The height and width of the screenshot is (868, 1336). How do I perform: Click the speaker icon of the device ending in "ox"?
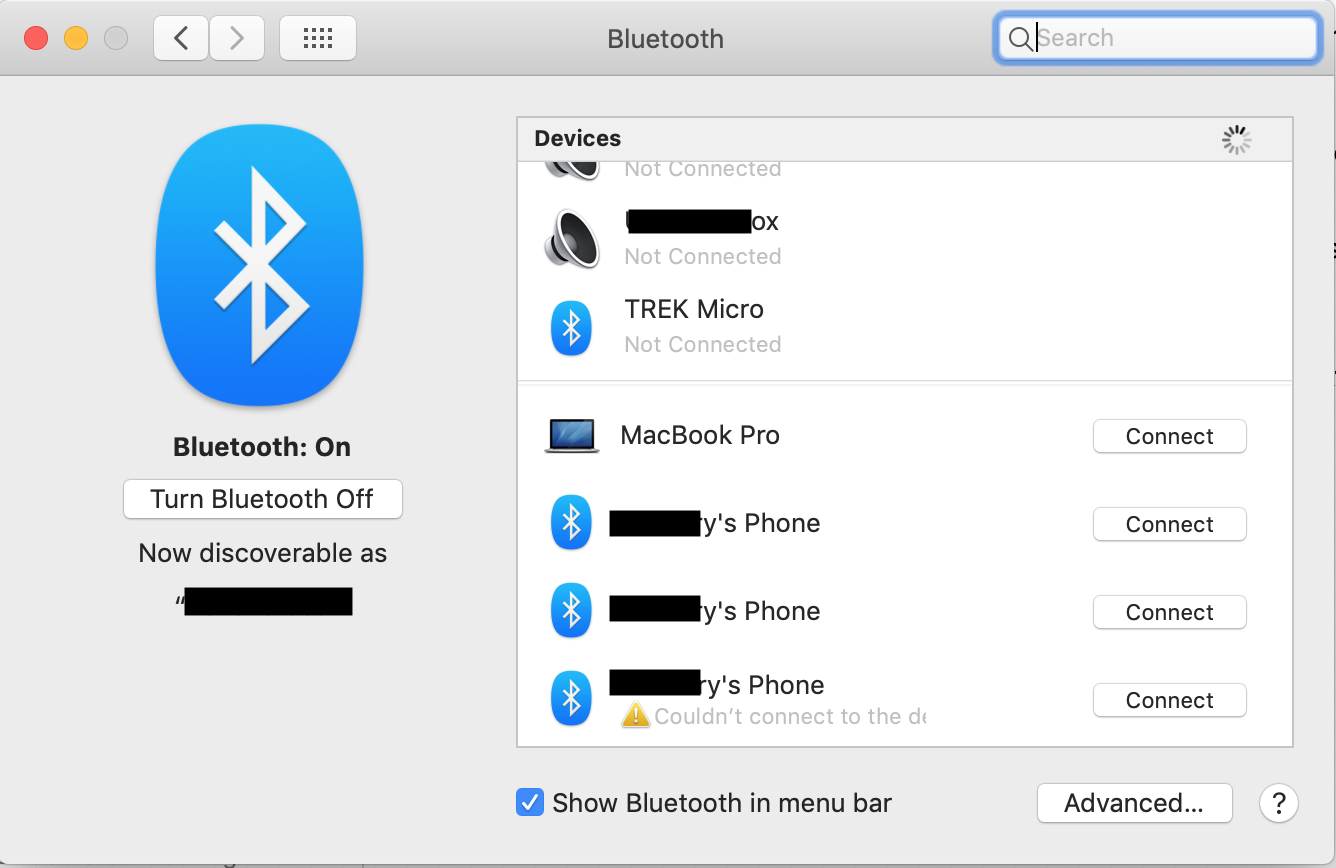point(572,239)
